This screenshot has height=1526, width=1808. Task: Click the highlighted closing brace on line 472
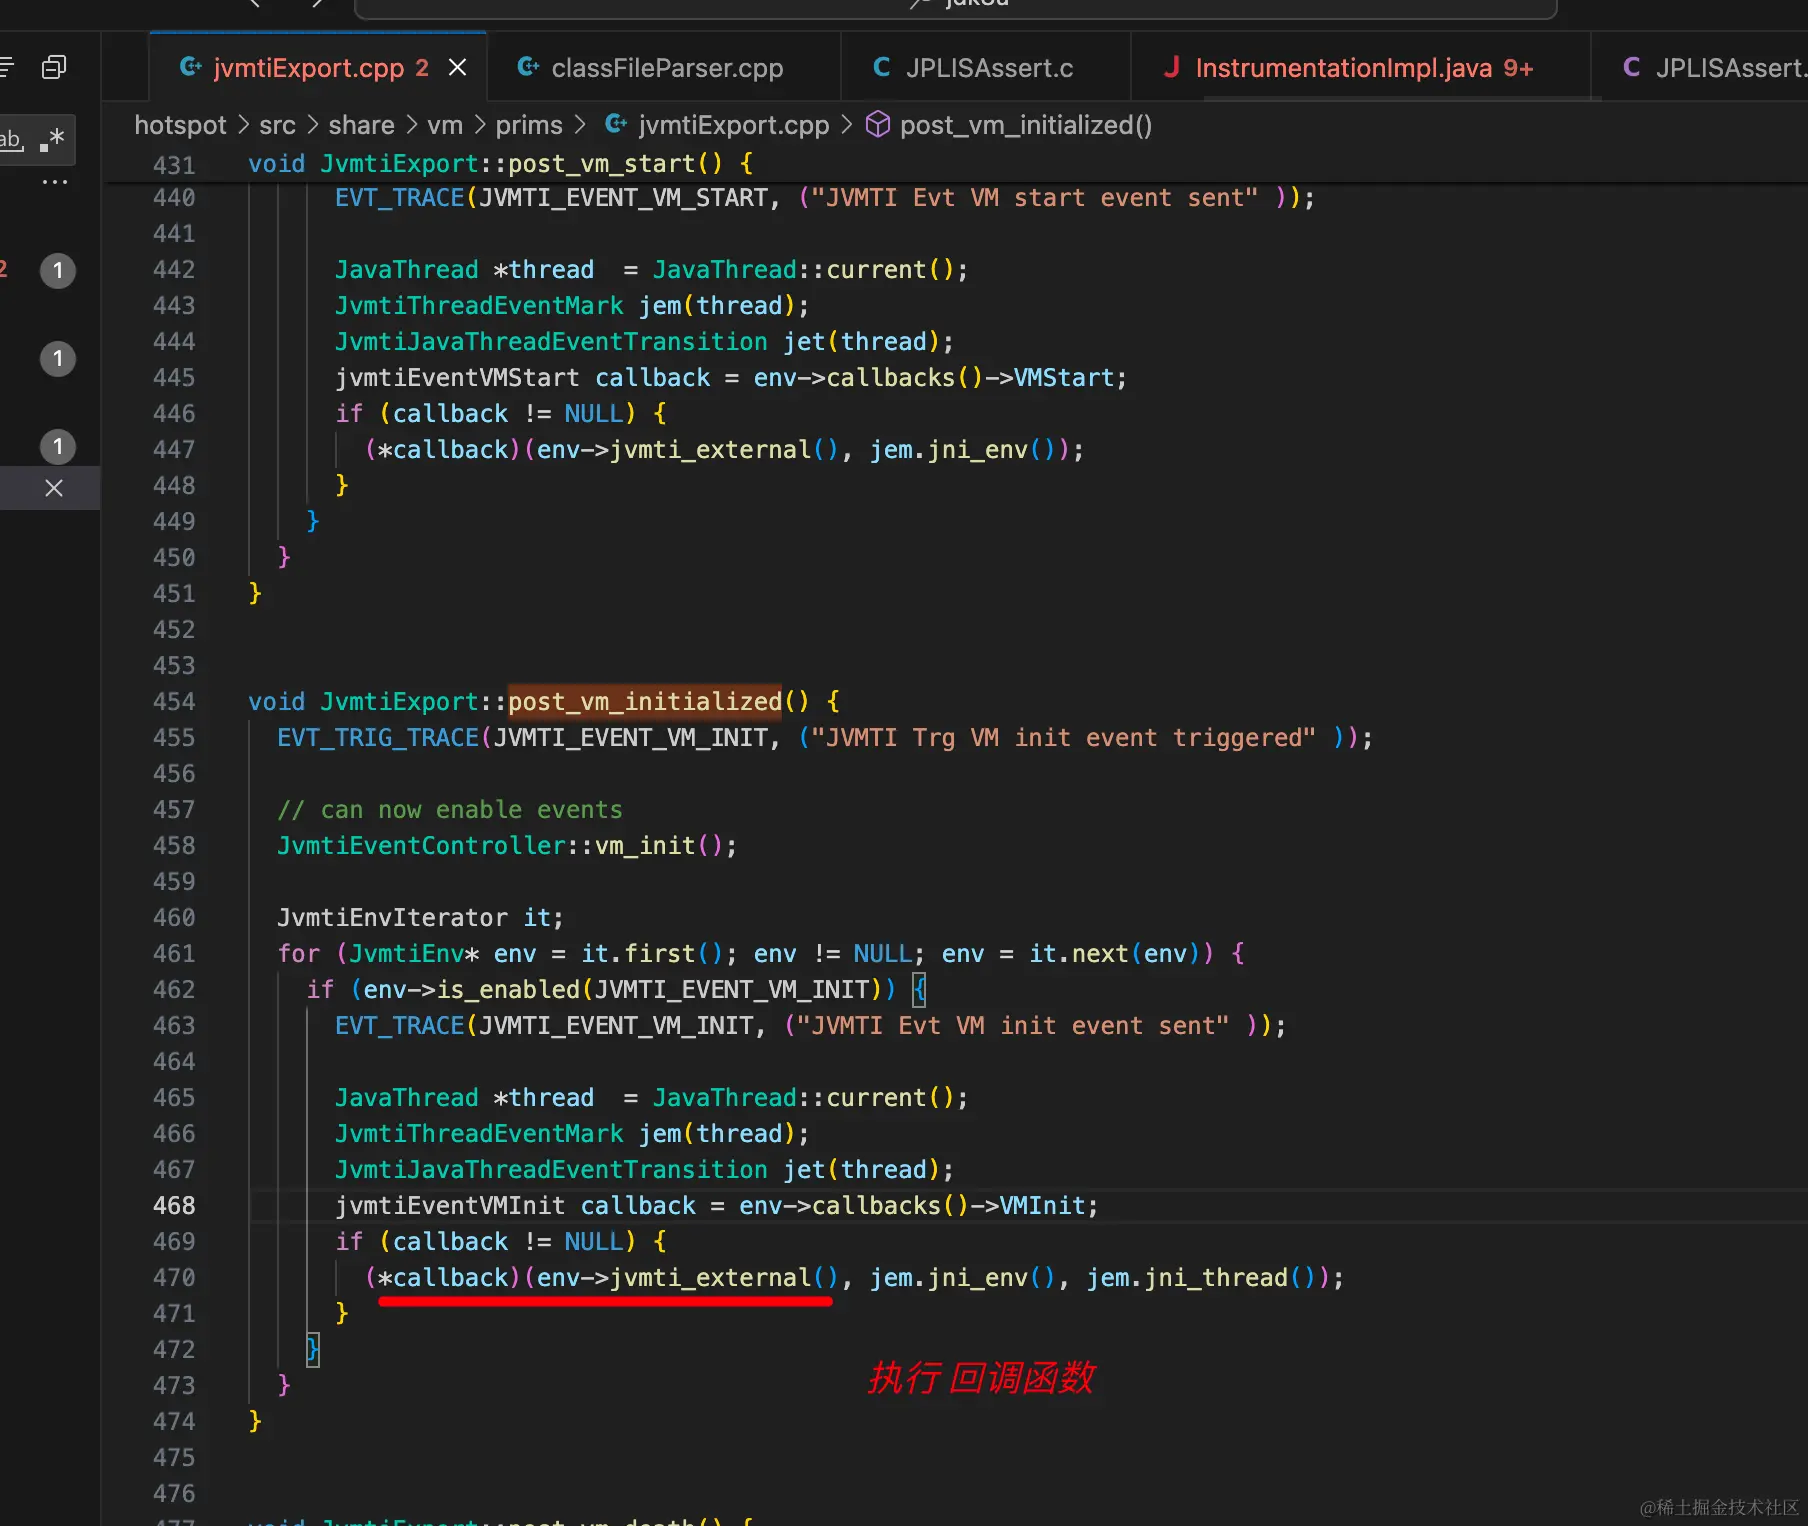(313, 1349)
